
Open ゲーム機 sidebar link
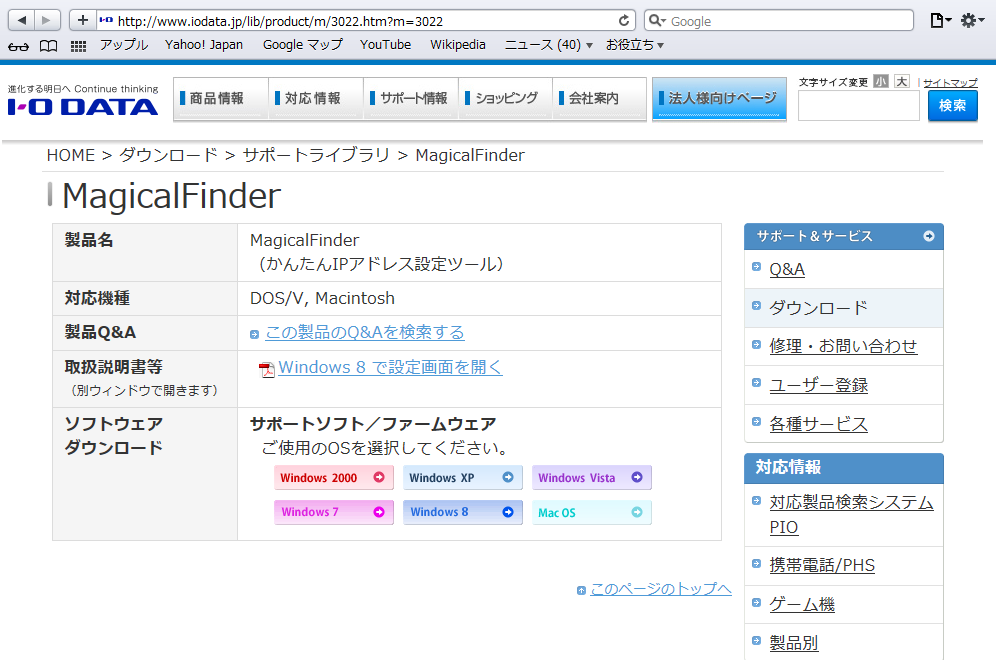click(802, 604)
